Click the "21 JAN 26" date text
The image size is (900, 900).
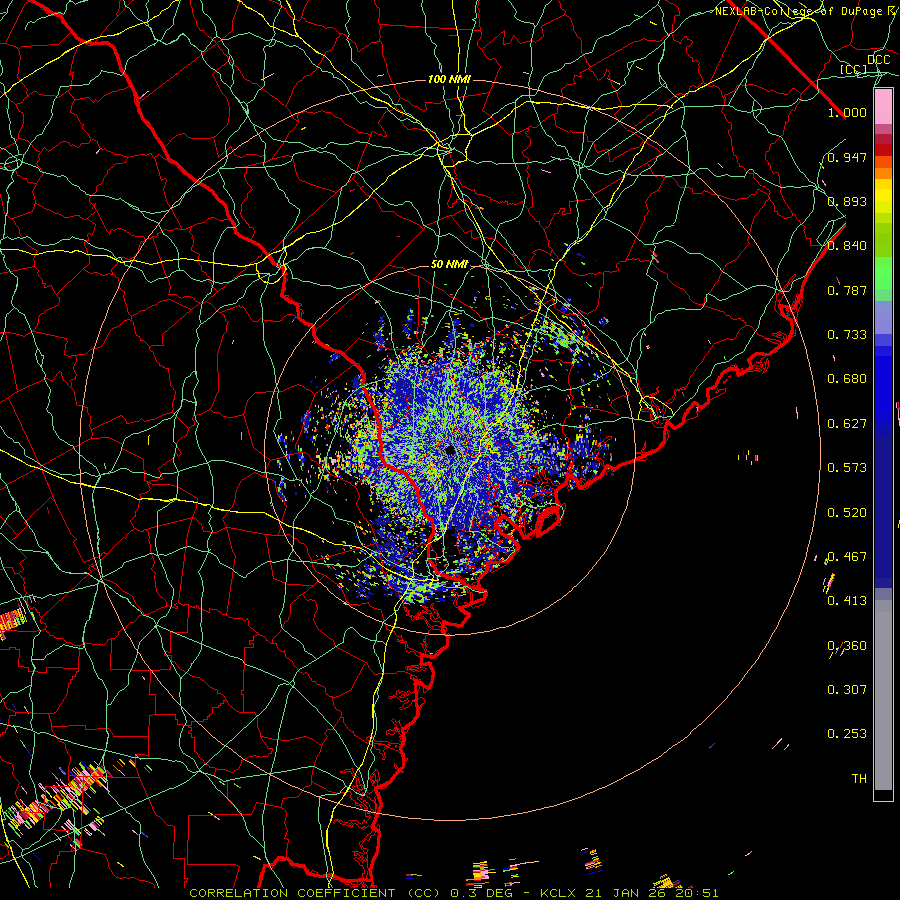626,893
